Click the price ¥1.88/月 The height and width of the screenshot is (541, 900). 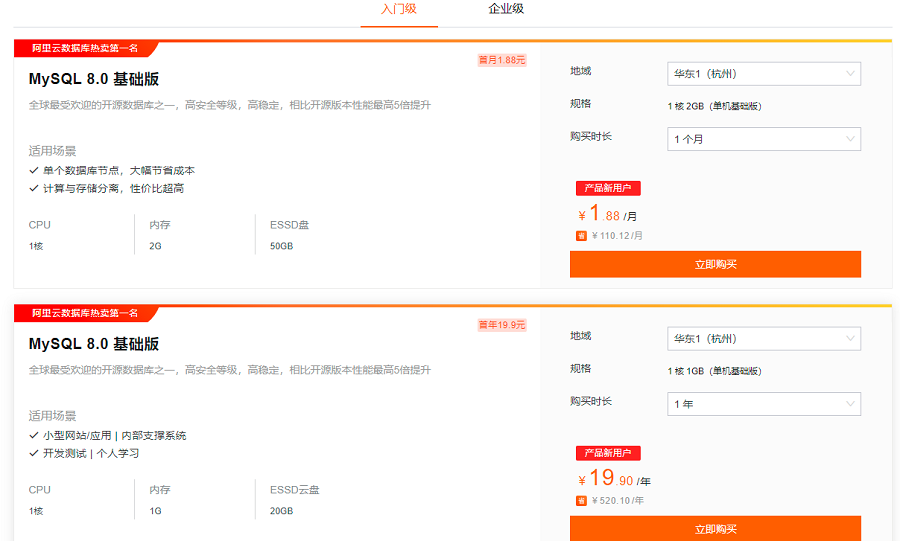click(607, 214)
